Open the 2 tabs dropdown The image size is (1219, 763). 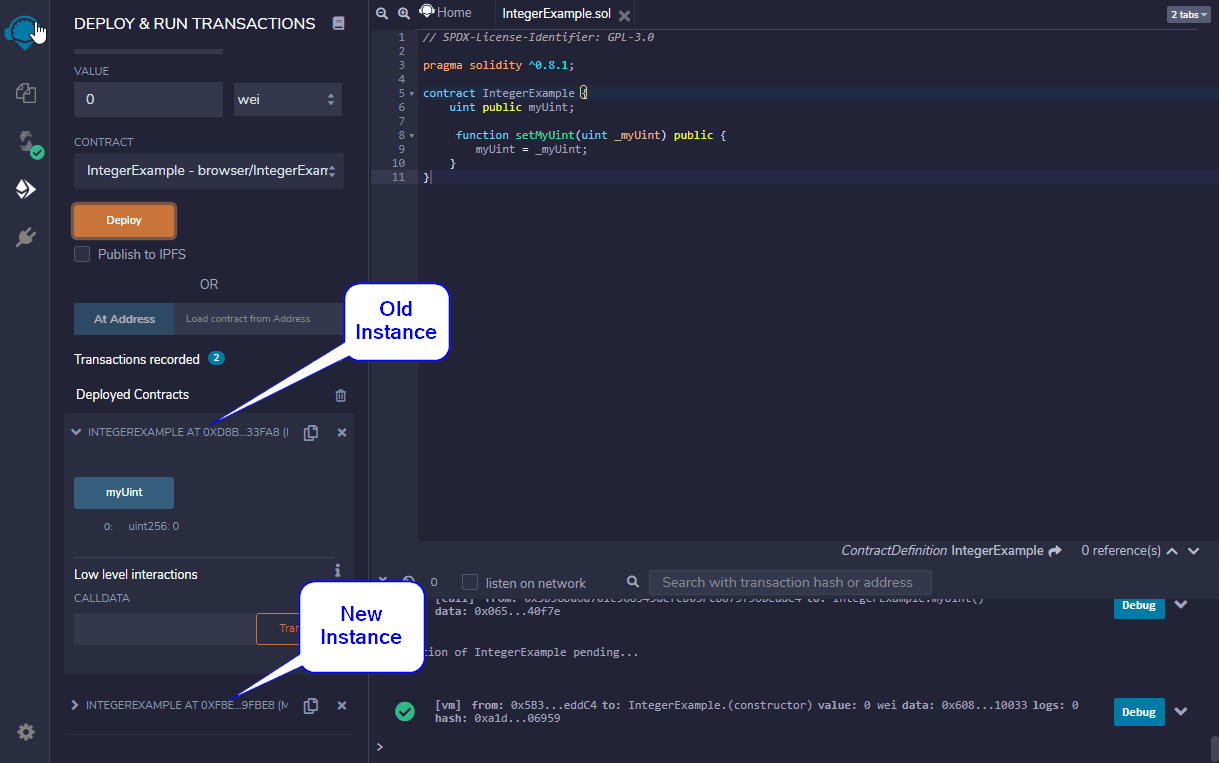[1188, 14]
